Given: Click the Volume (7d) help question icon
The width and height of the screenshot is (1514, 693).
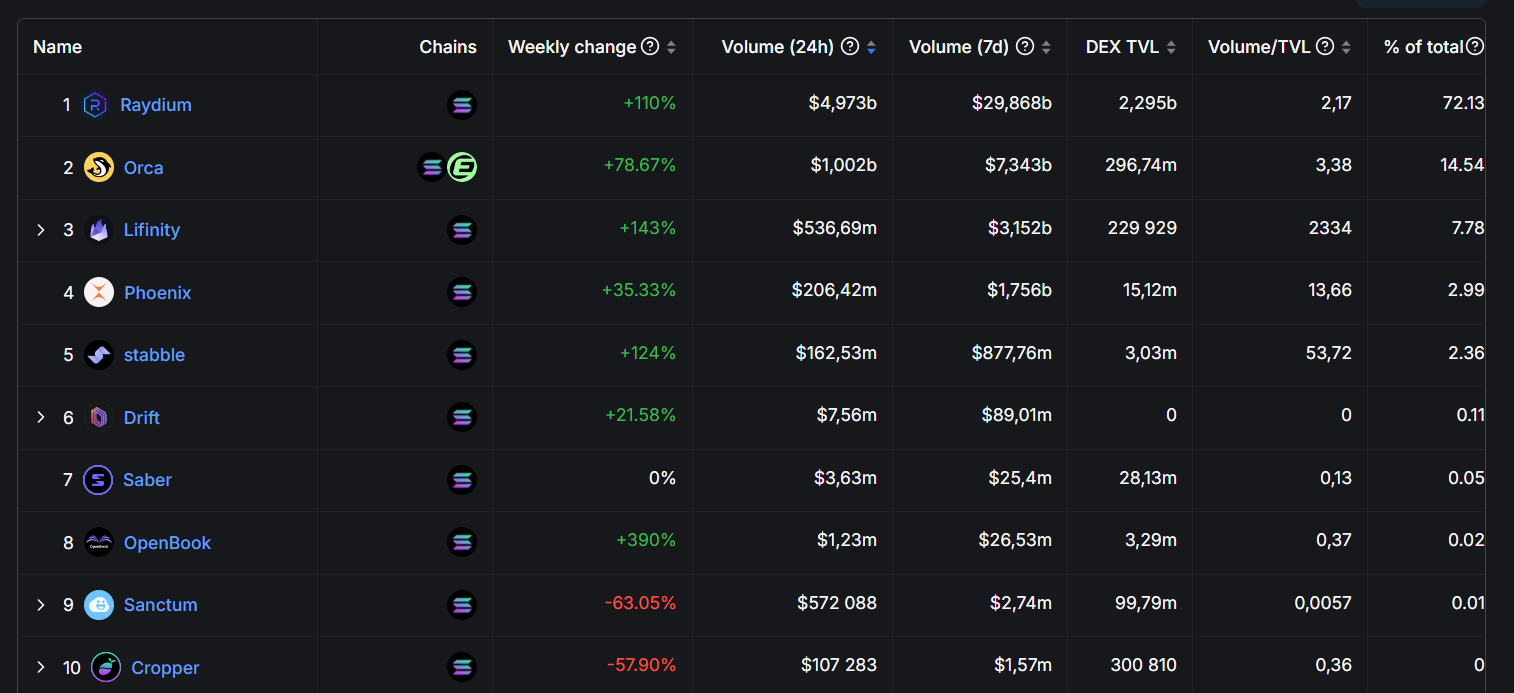Looking at the screenshot, I should [x=1025, y=46].
